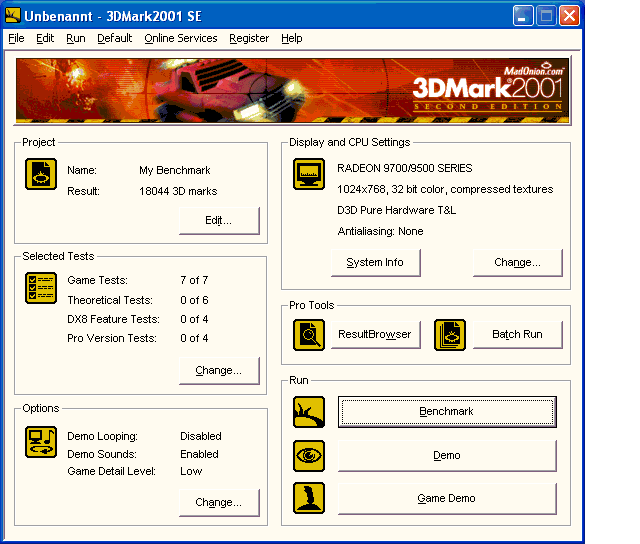The image size is (640, 544).
Task: Click Theoretical Tests value '0 of 6'
Action: (x=194, y=300)
